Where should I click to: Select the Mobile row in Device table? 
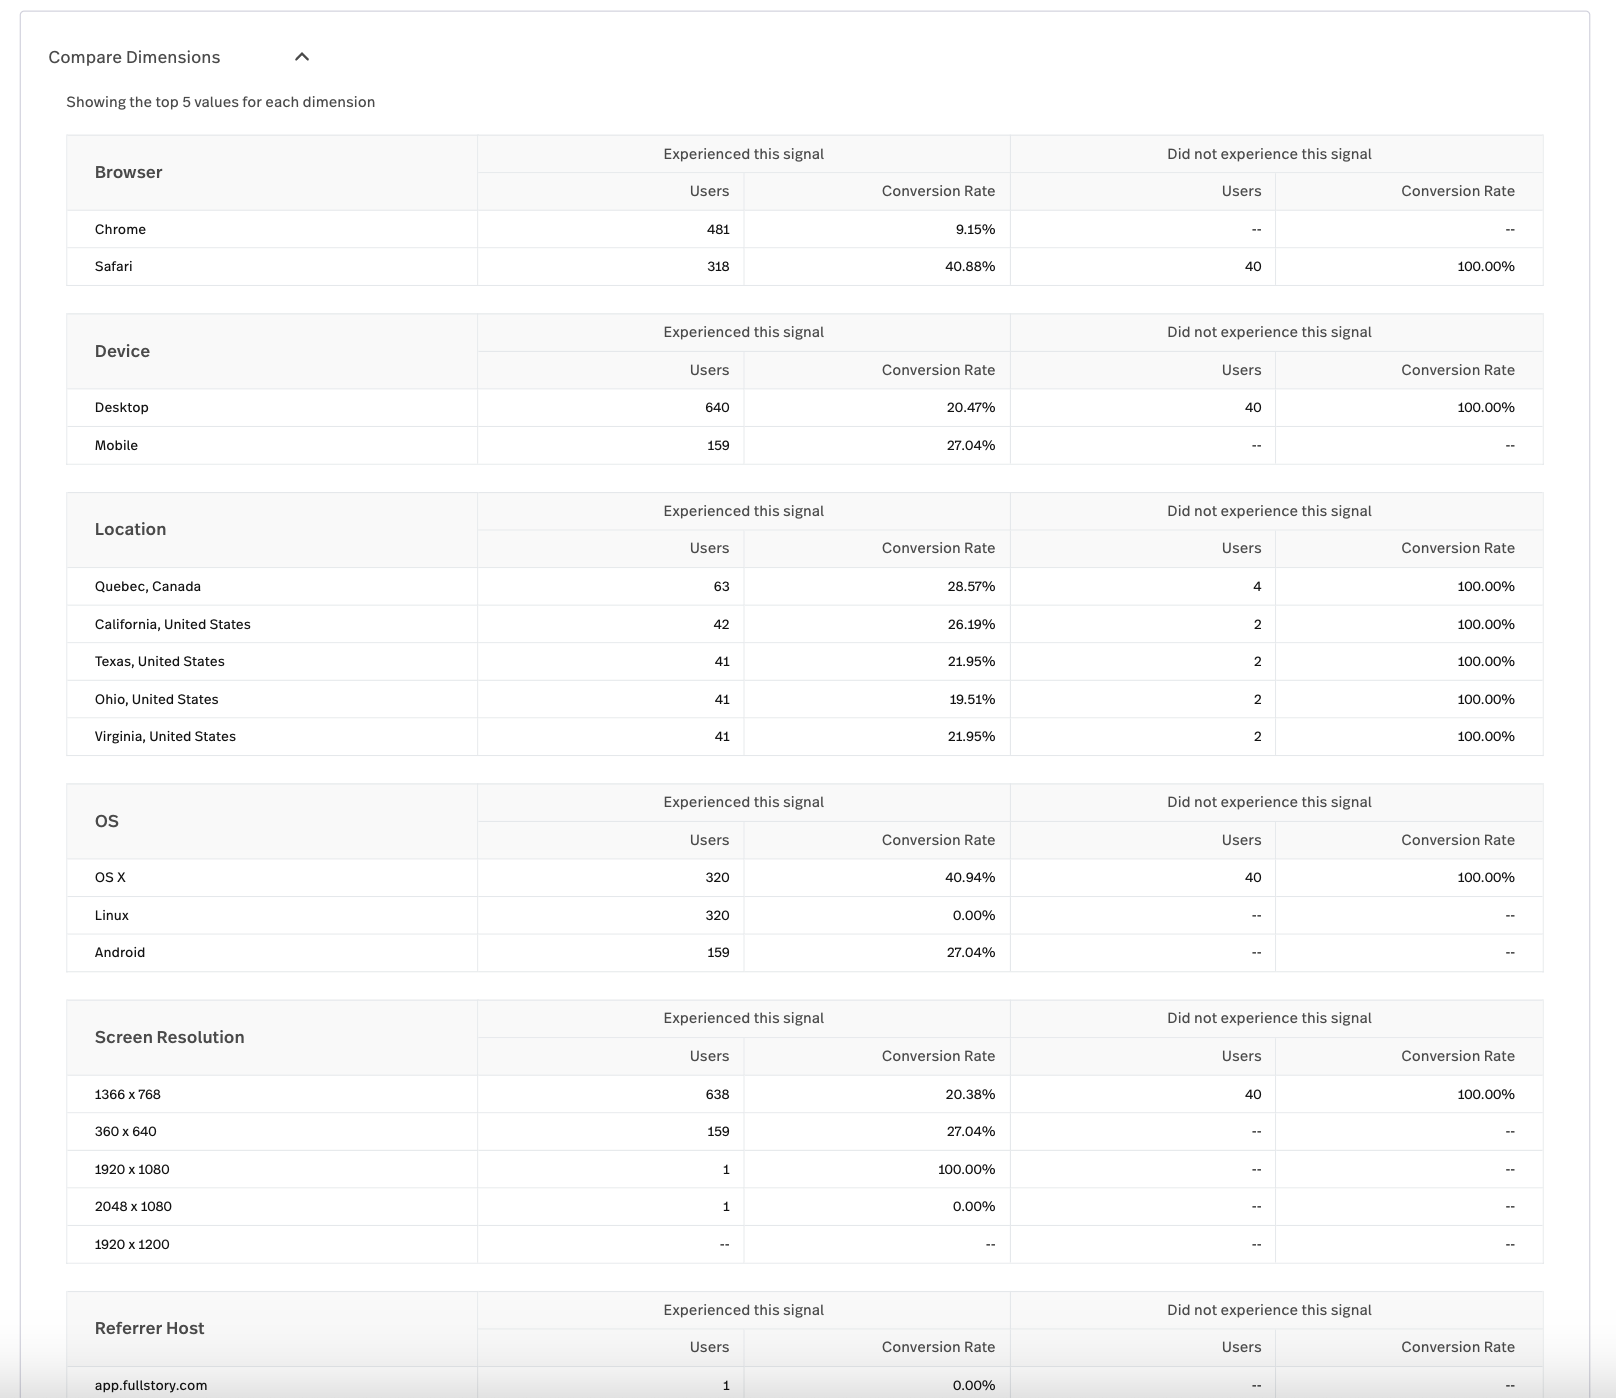117,445
